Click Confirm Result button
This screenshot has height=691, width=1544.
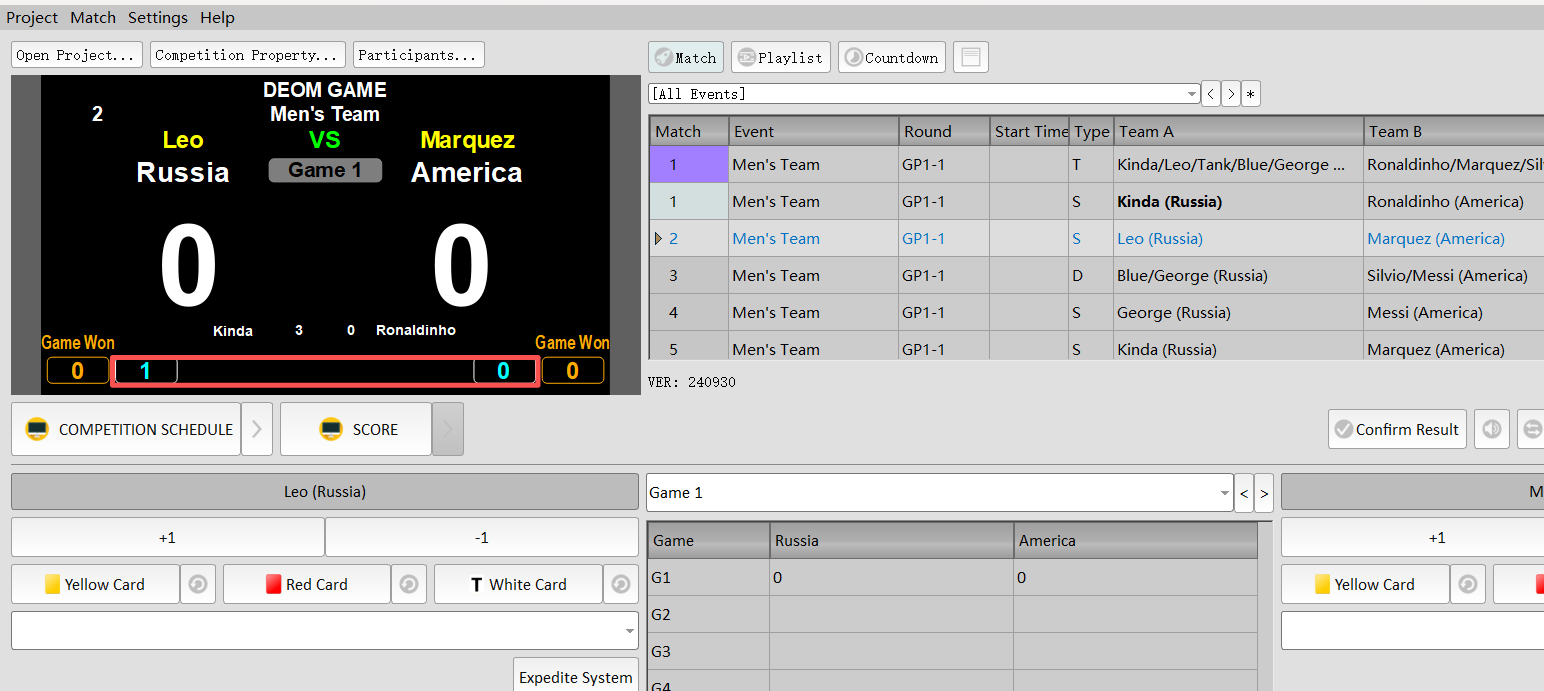(x=1397, y=429)
